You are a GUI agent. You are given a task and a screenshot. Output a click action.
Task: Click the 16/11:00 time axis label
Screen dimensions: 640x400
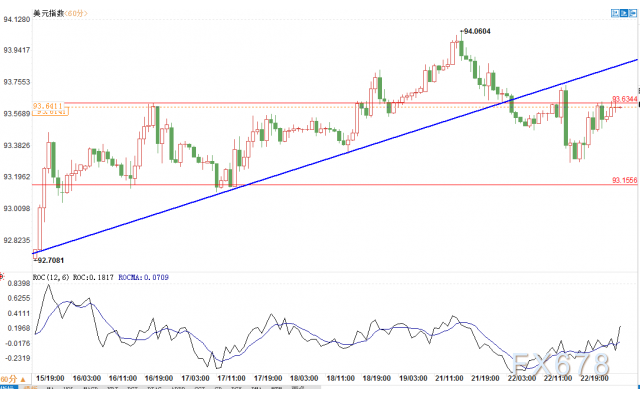[122, 378]
